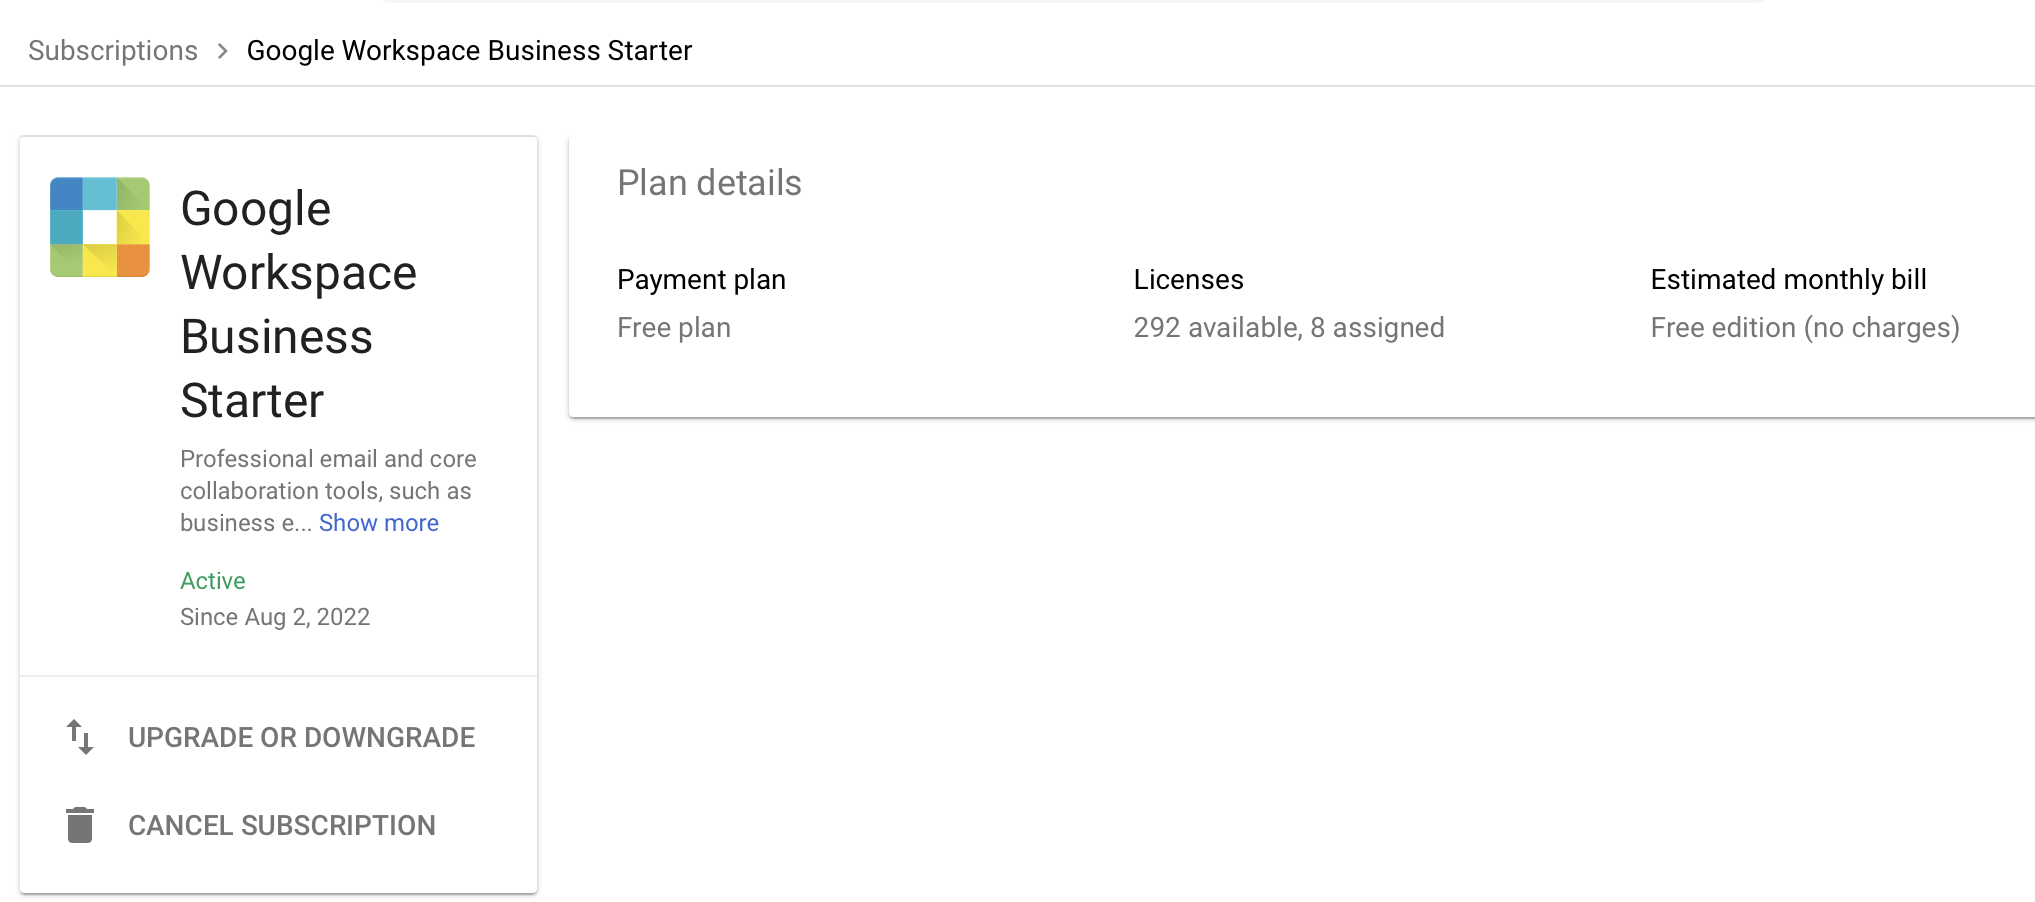Click the Licenses column label
This screenshot has height=902, width=2035.
point(1188,279)
